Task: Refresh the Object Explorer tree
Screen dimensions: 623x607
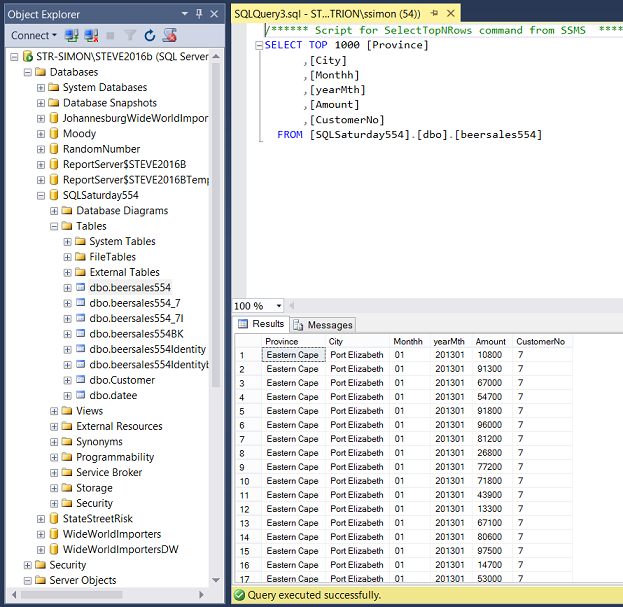Action: click(x=150, y=35)
